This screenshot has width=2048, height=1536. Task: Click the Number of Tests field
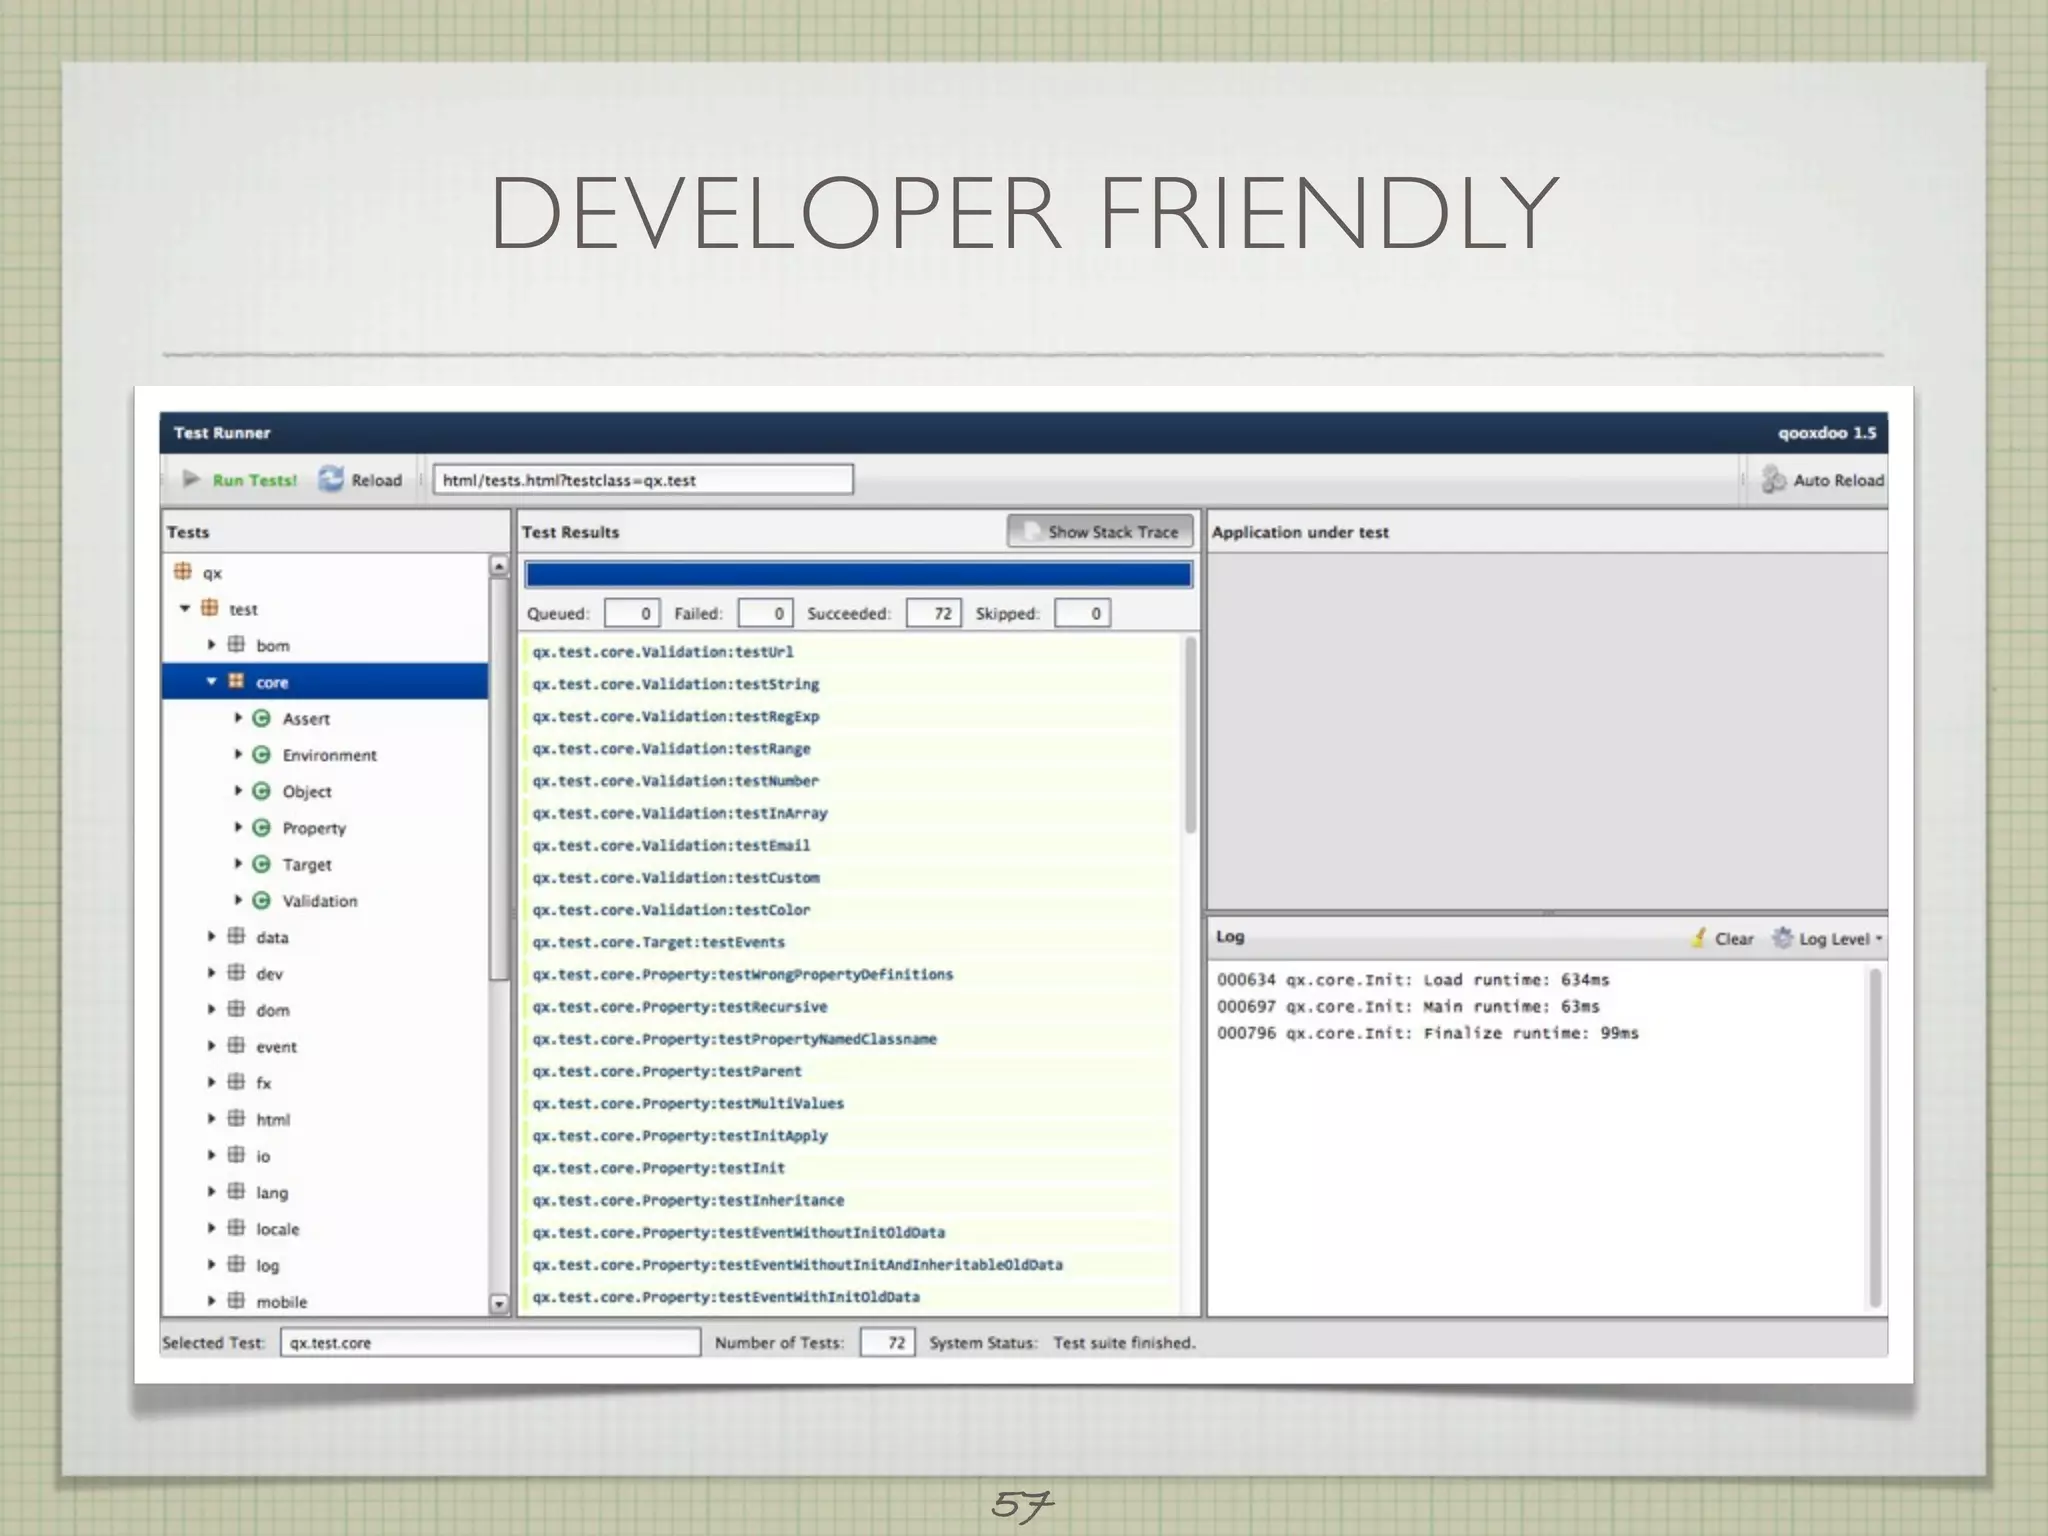pyautogui.click(x=887, y=1342)
